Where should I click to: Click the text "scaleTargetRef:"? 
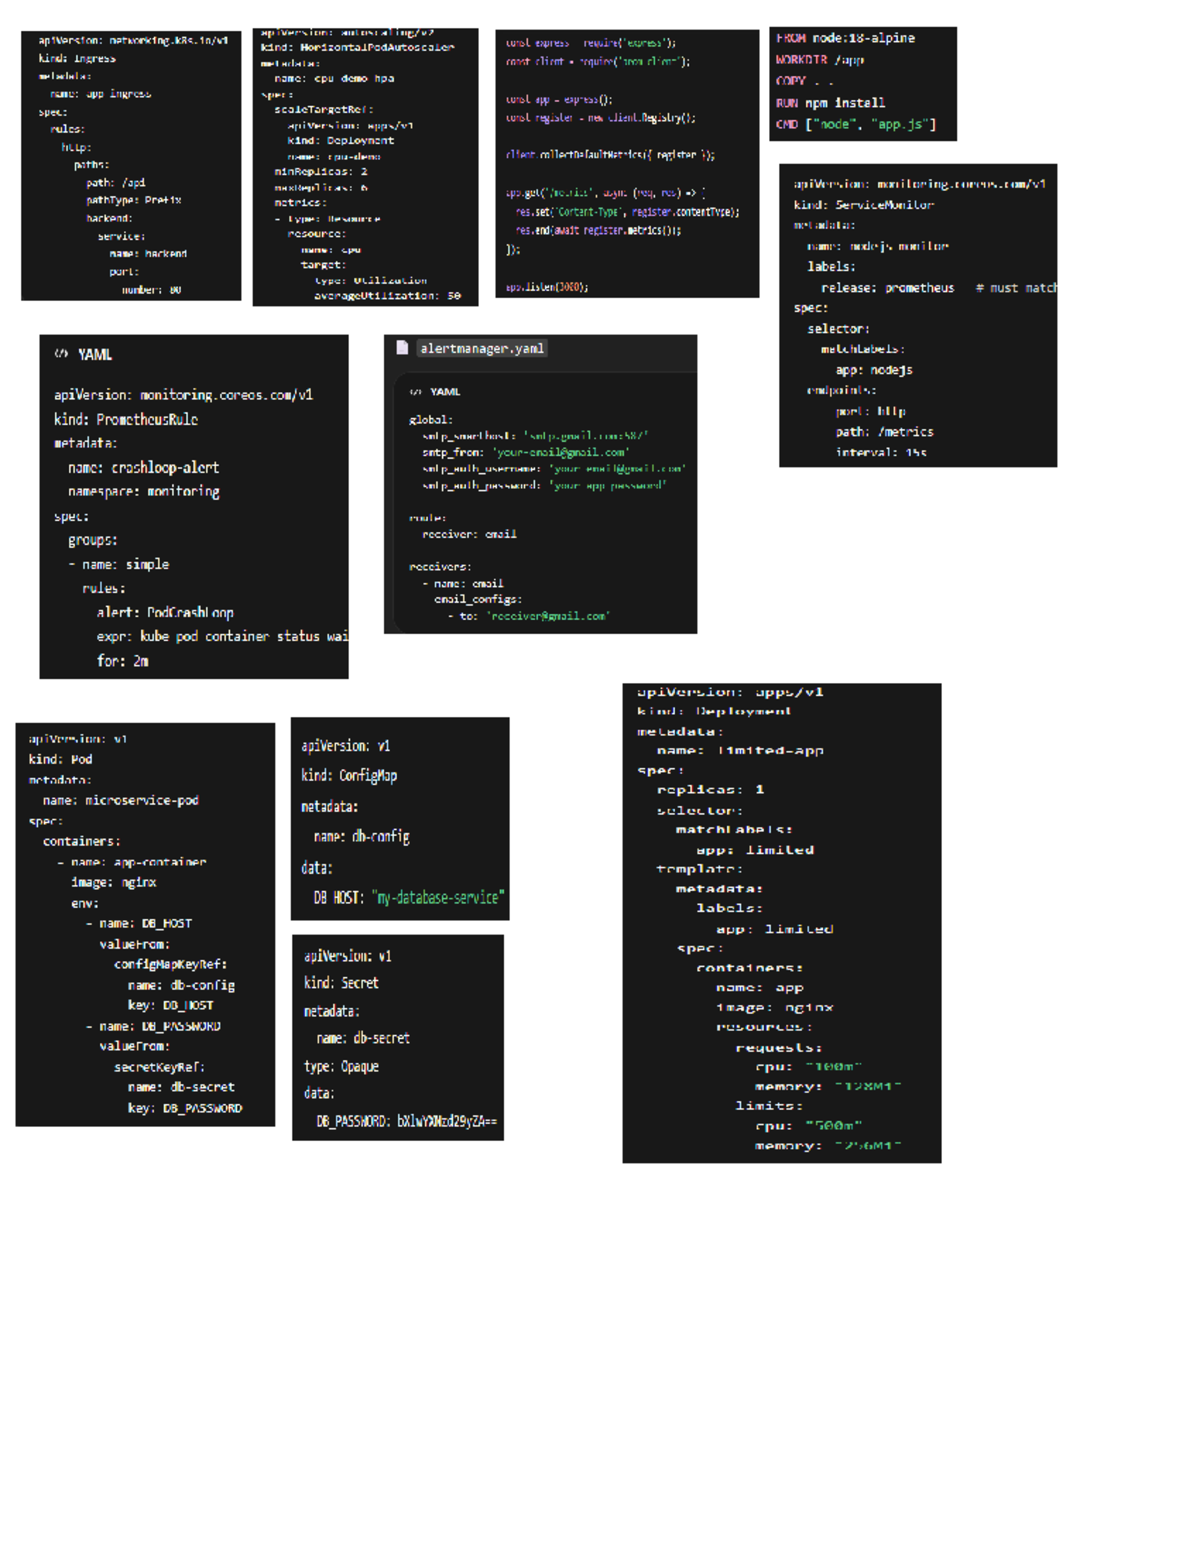point(323,110)
